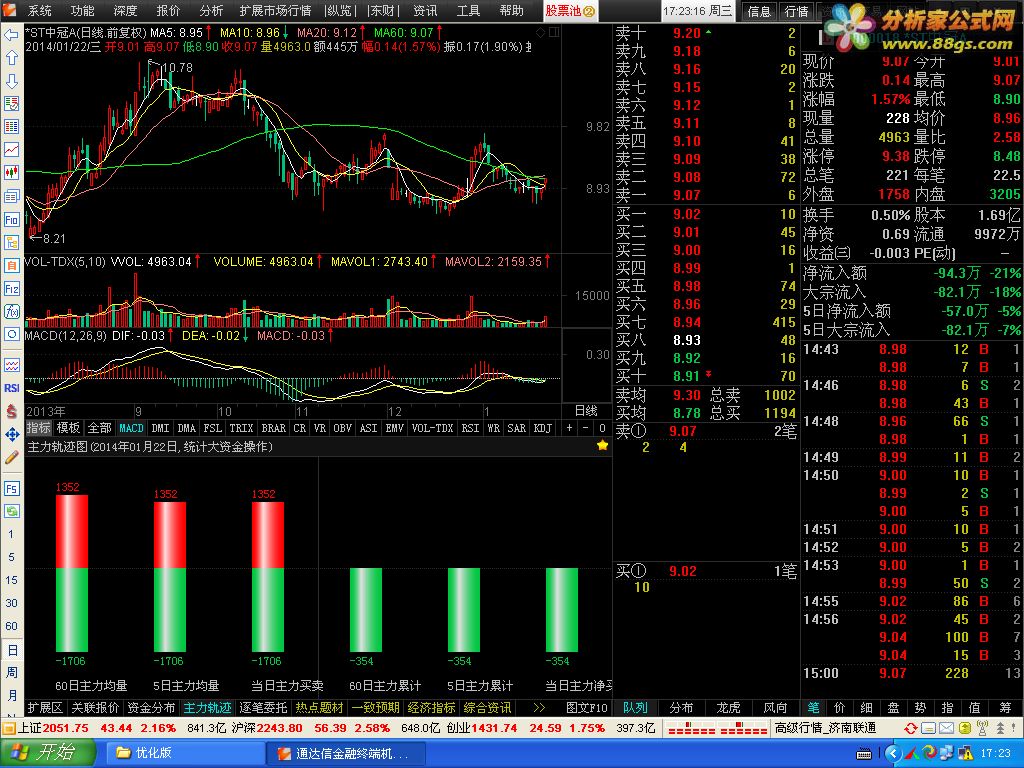
Task: Expand hidden tray icons arrow
Action: (893, 754)
